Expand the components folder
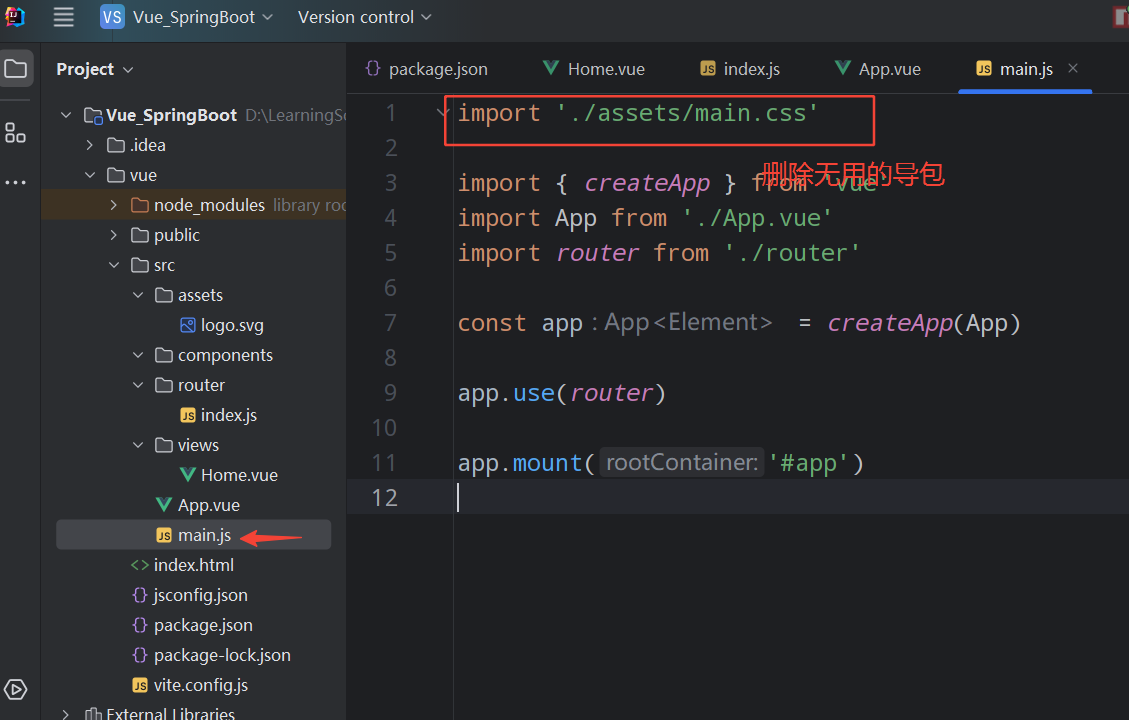Viewport: 1129px width, 720px height. [x=138, y=354]
